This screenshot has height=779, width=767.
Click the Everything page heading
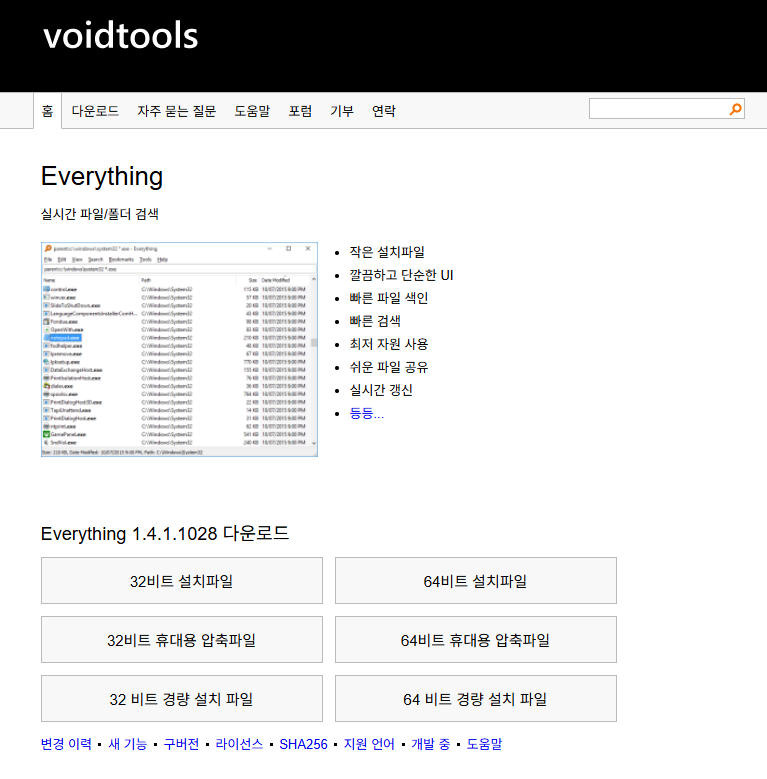click(102, 177)
